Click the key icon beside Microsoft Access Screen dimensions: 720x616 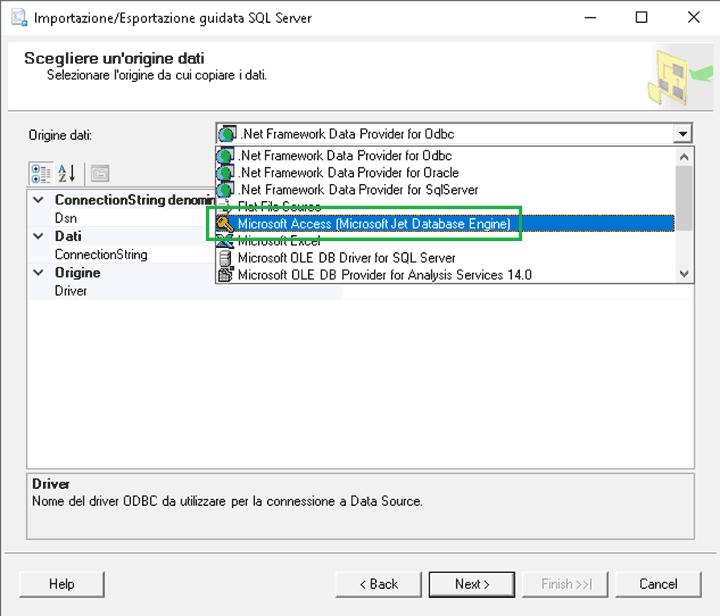225,224
